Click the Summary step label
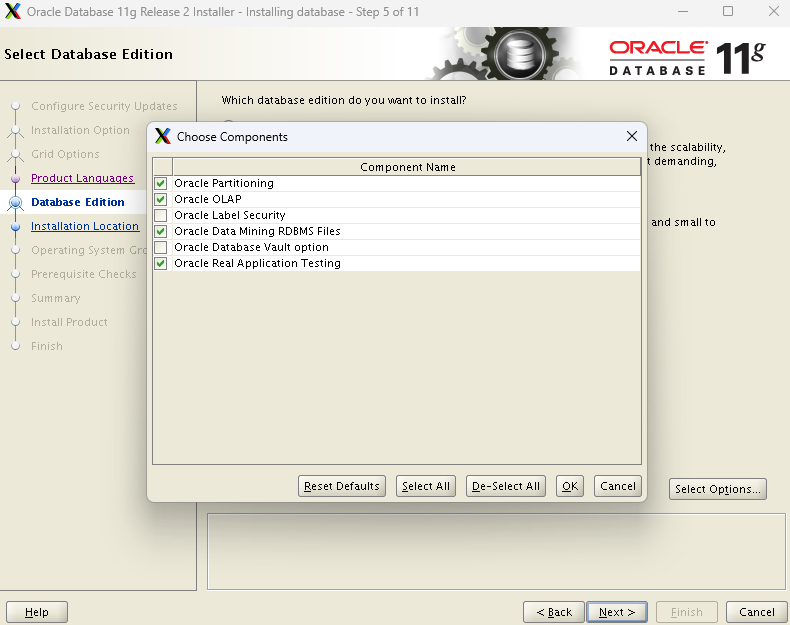This screenshot has height=625, width=790. (x=55, y=298)
